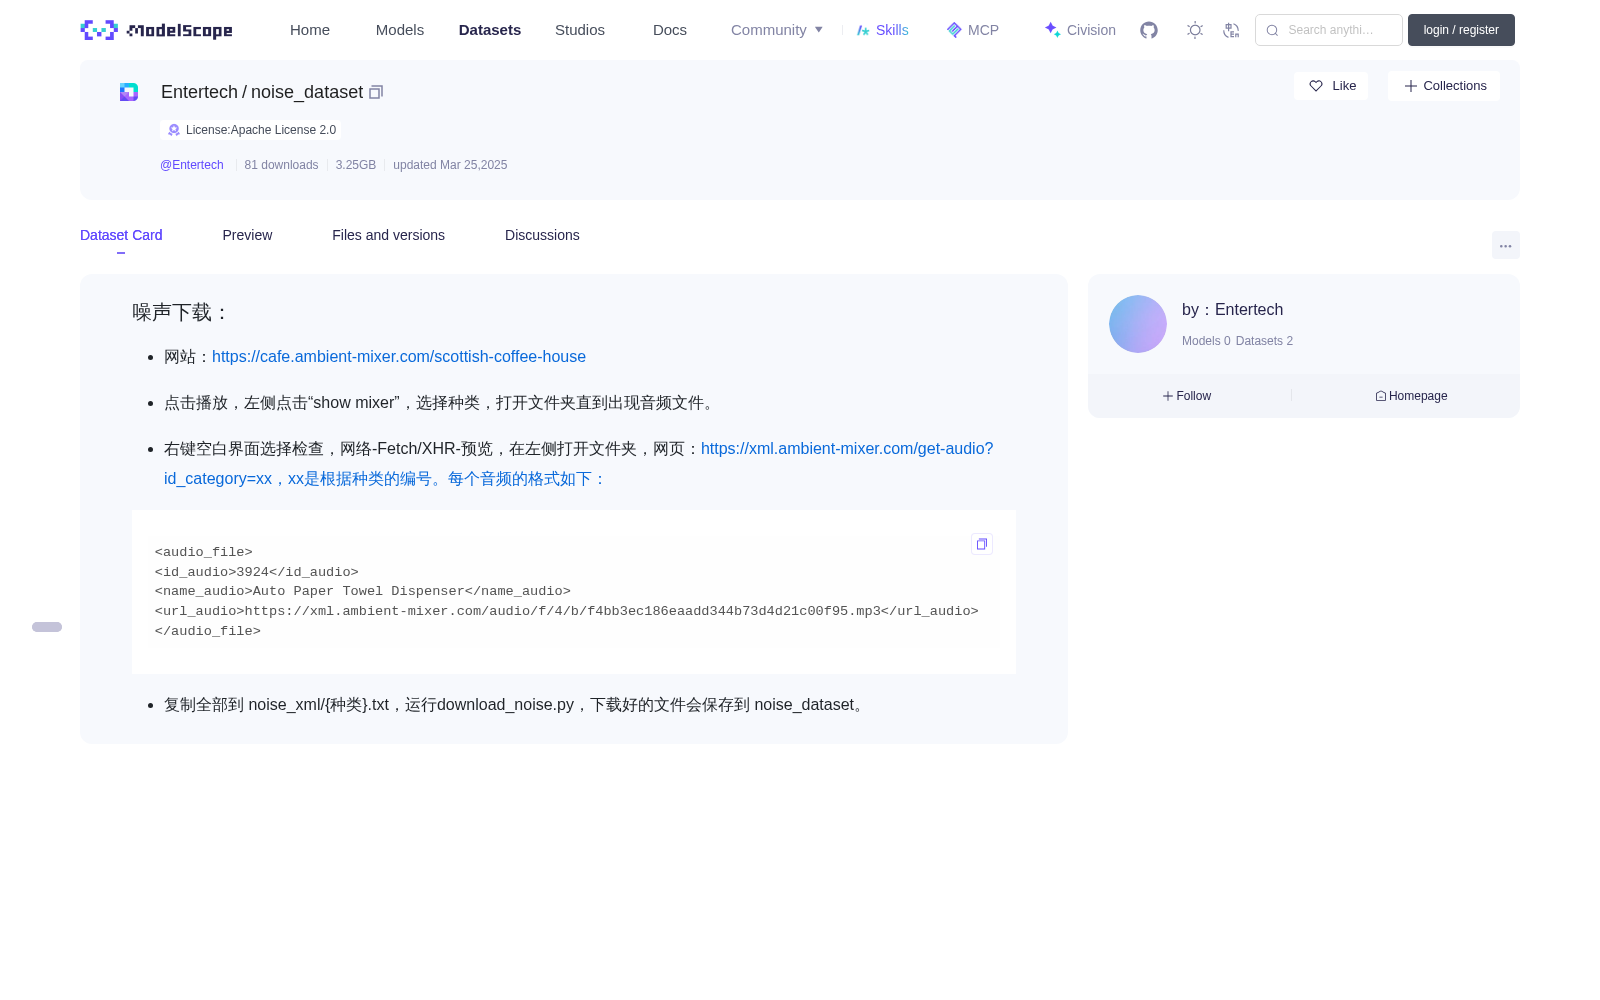Click the floating side handle on left
This screenshot has height=1000, width=1600.
pyautogui.click(x=47, y=627)
